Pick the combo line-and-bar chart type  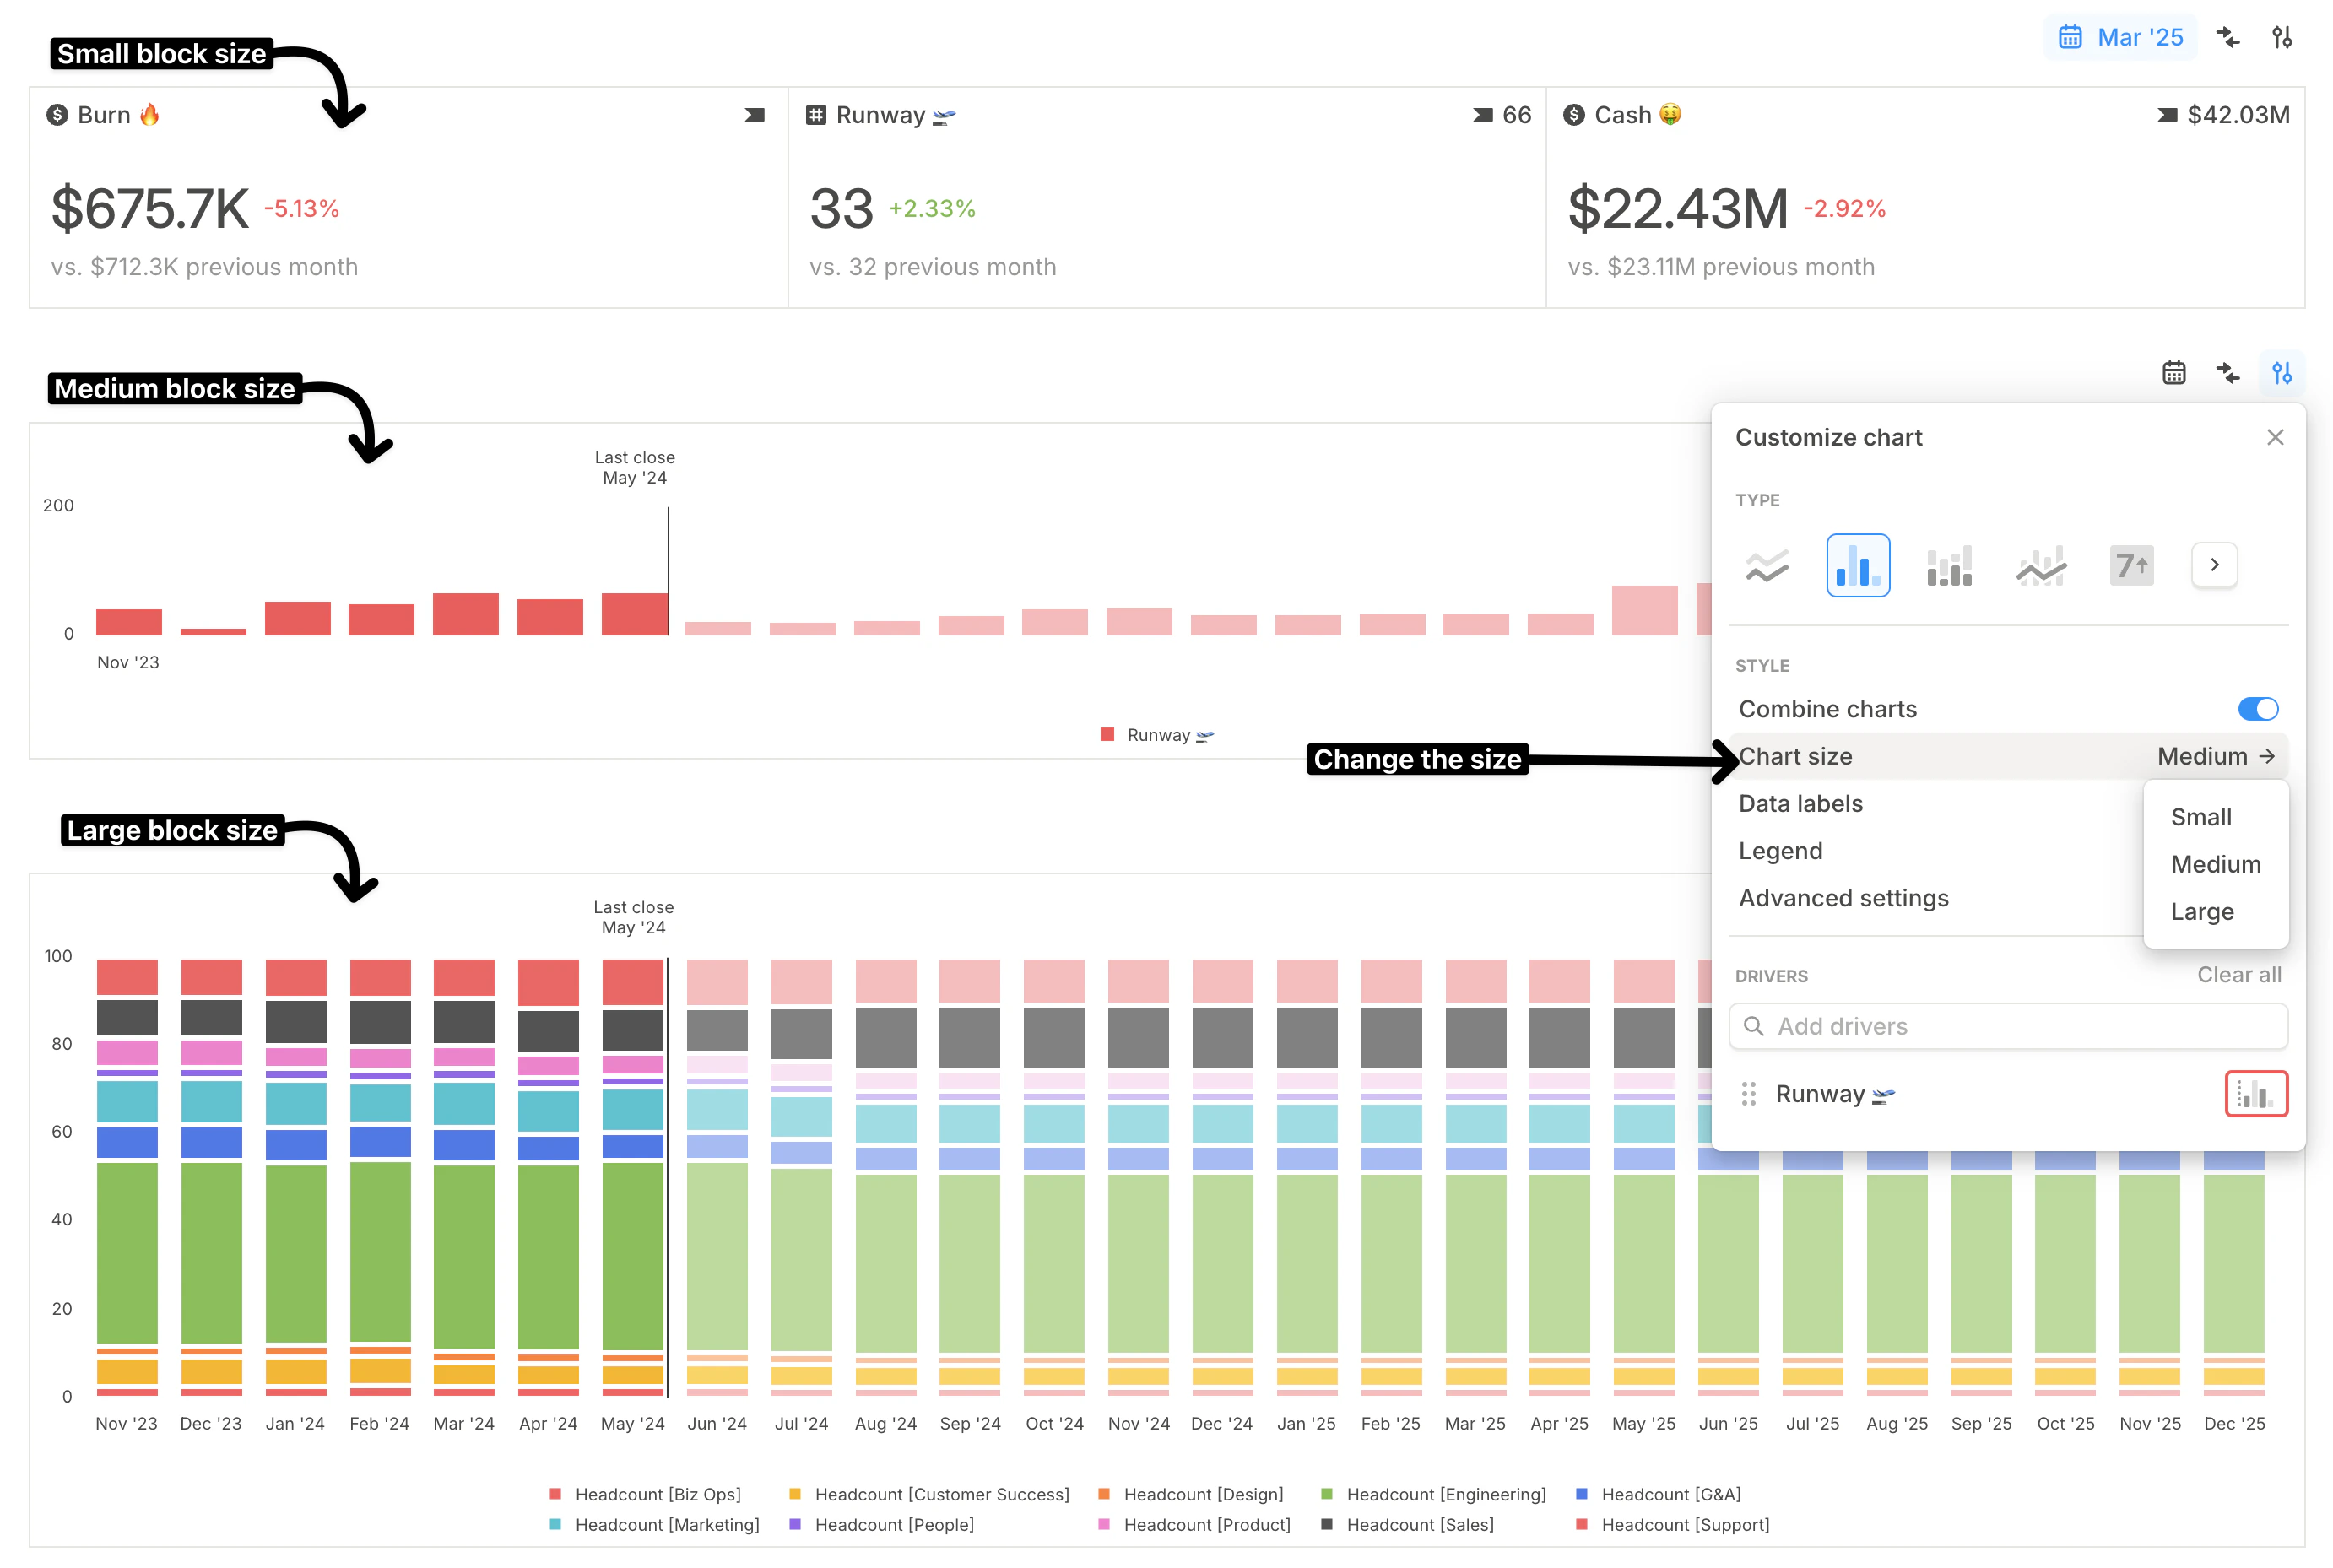[x=2040, y=566]
